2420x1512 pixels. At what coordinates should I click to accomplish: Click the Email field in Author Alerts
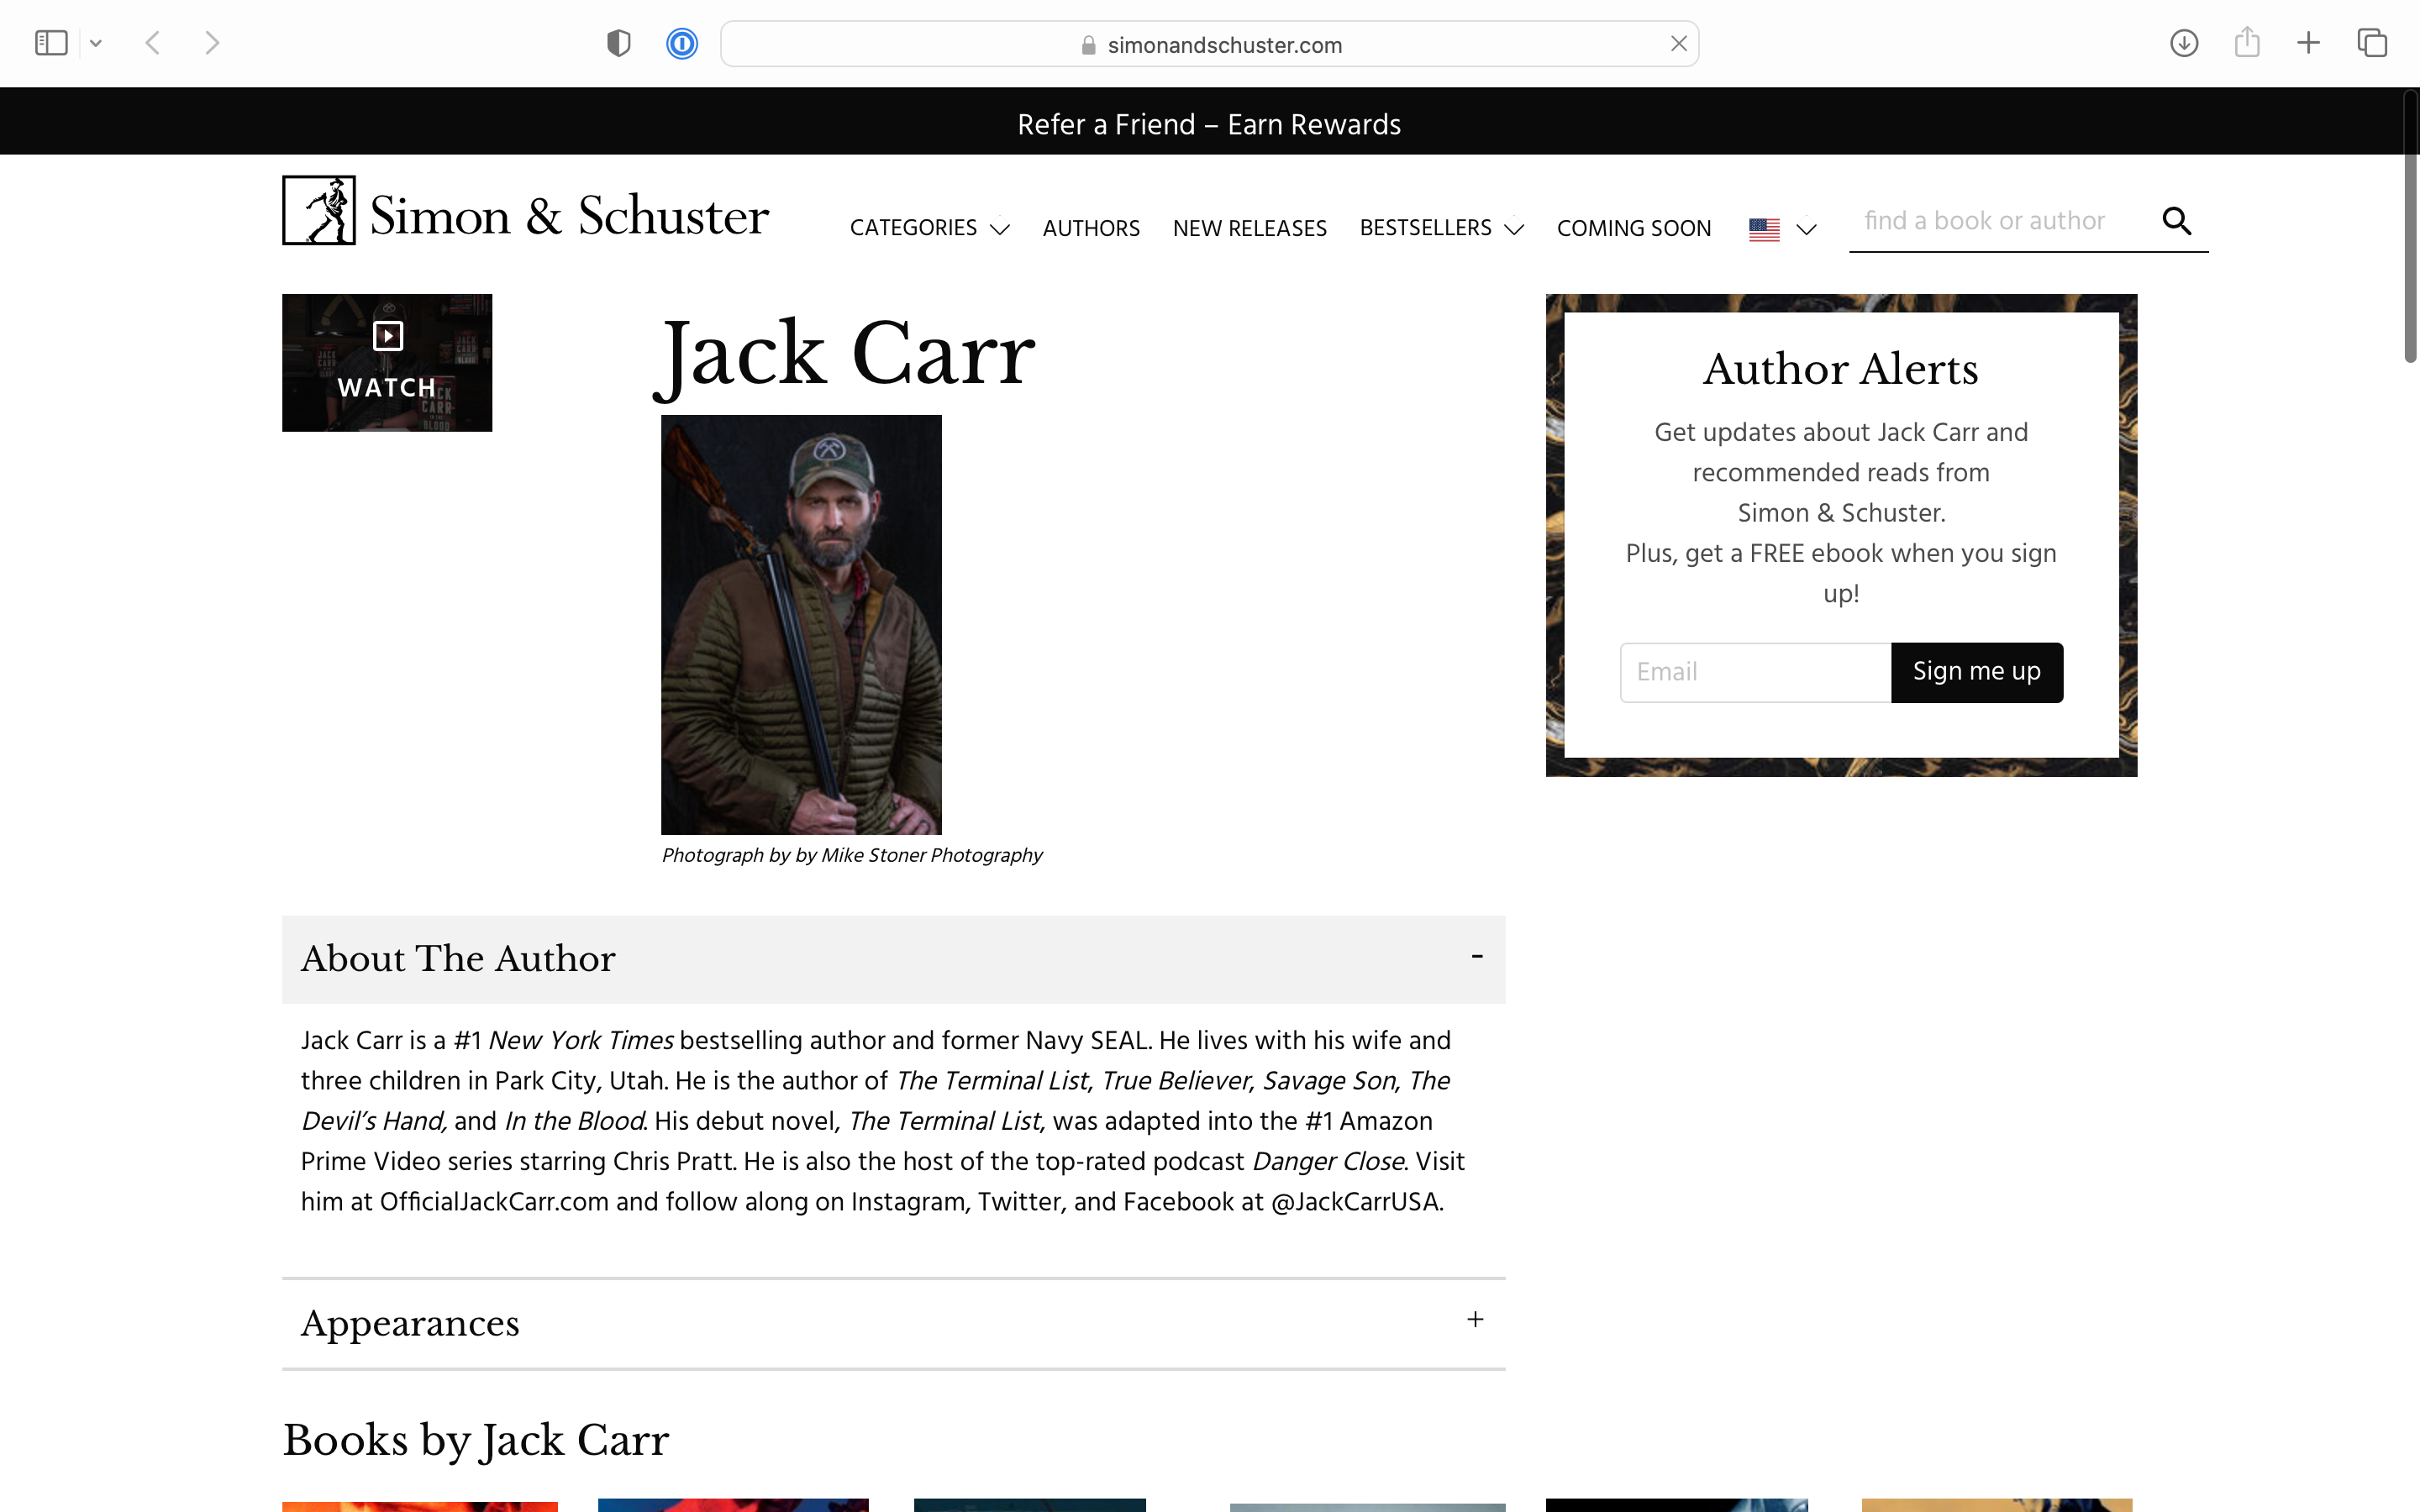[1755, 672]
